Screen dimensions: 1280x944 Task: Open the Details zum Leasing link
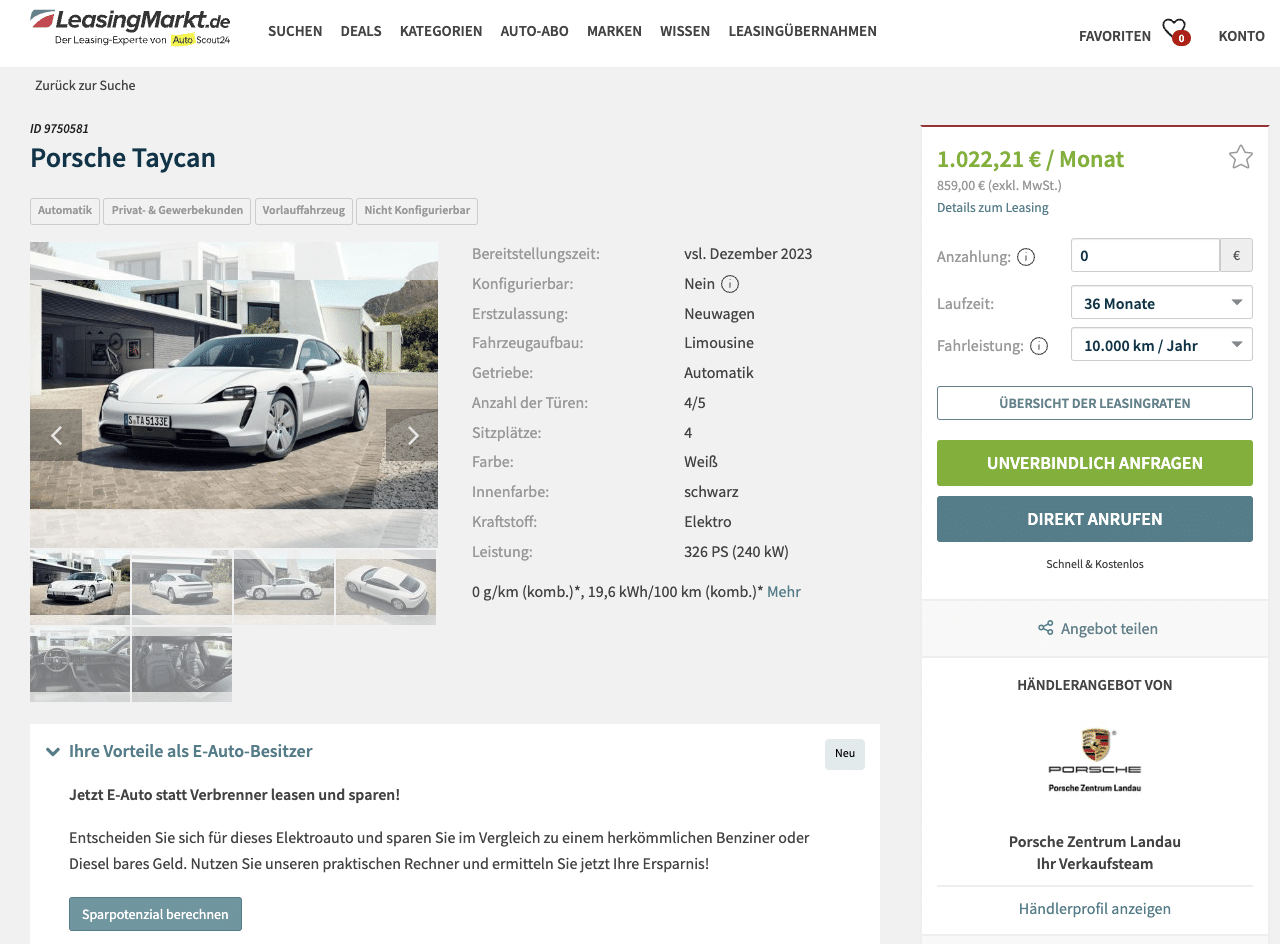[x=993, y=208]
